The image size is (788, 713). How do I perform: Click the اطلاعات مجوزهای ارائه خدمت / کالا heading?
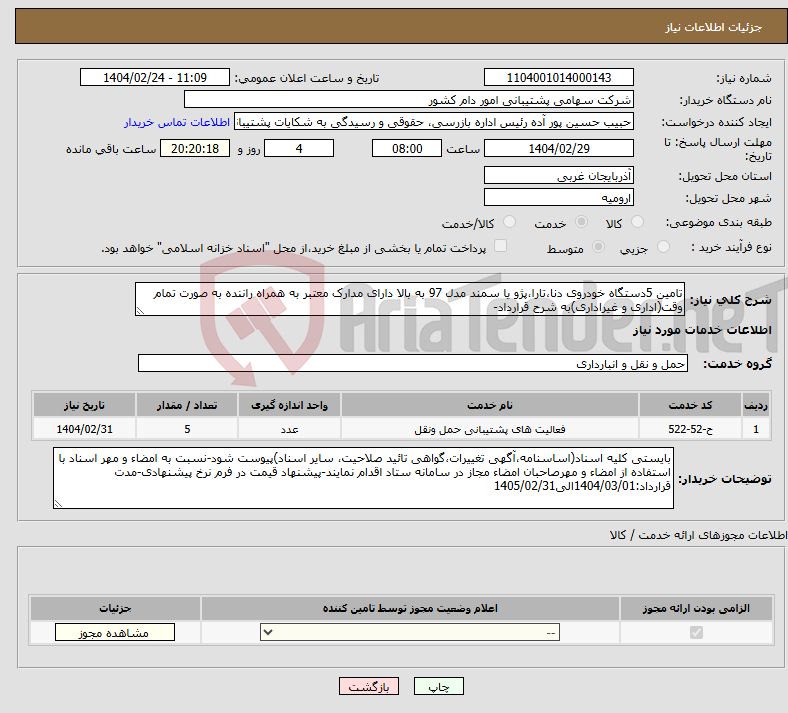coord(699,536)
